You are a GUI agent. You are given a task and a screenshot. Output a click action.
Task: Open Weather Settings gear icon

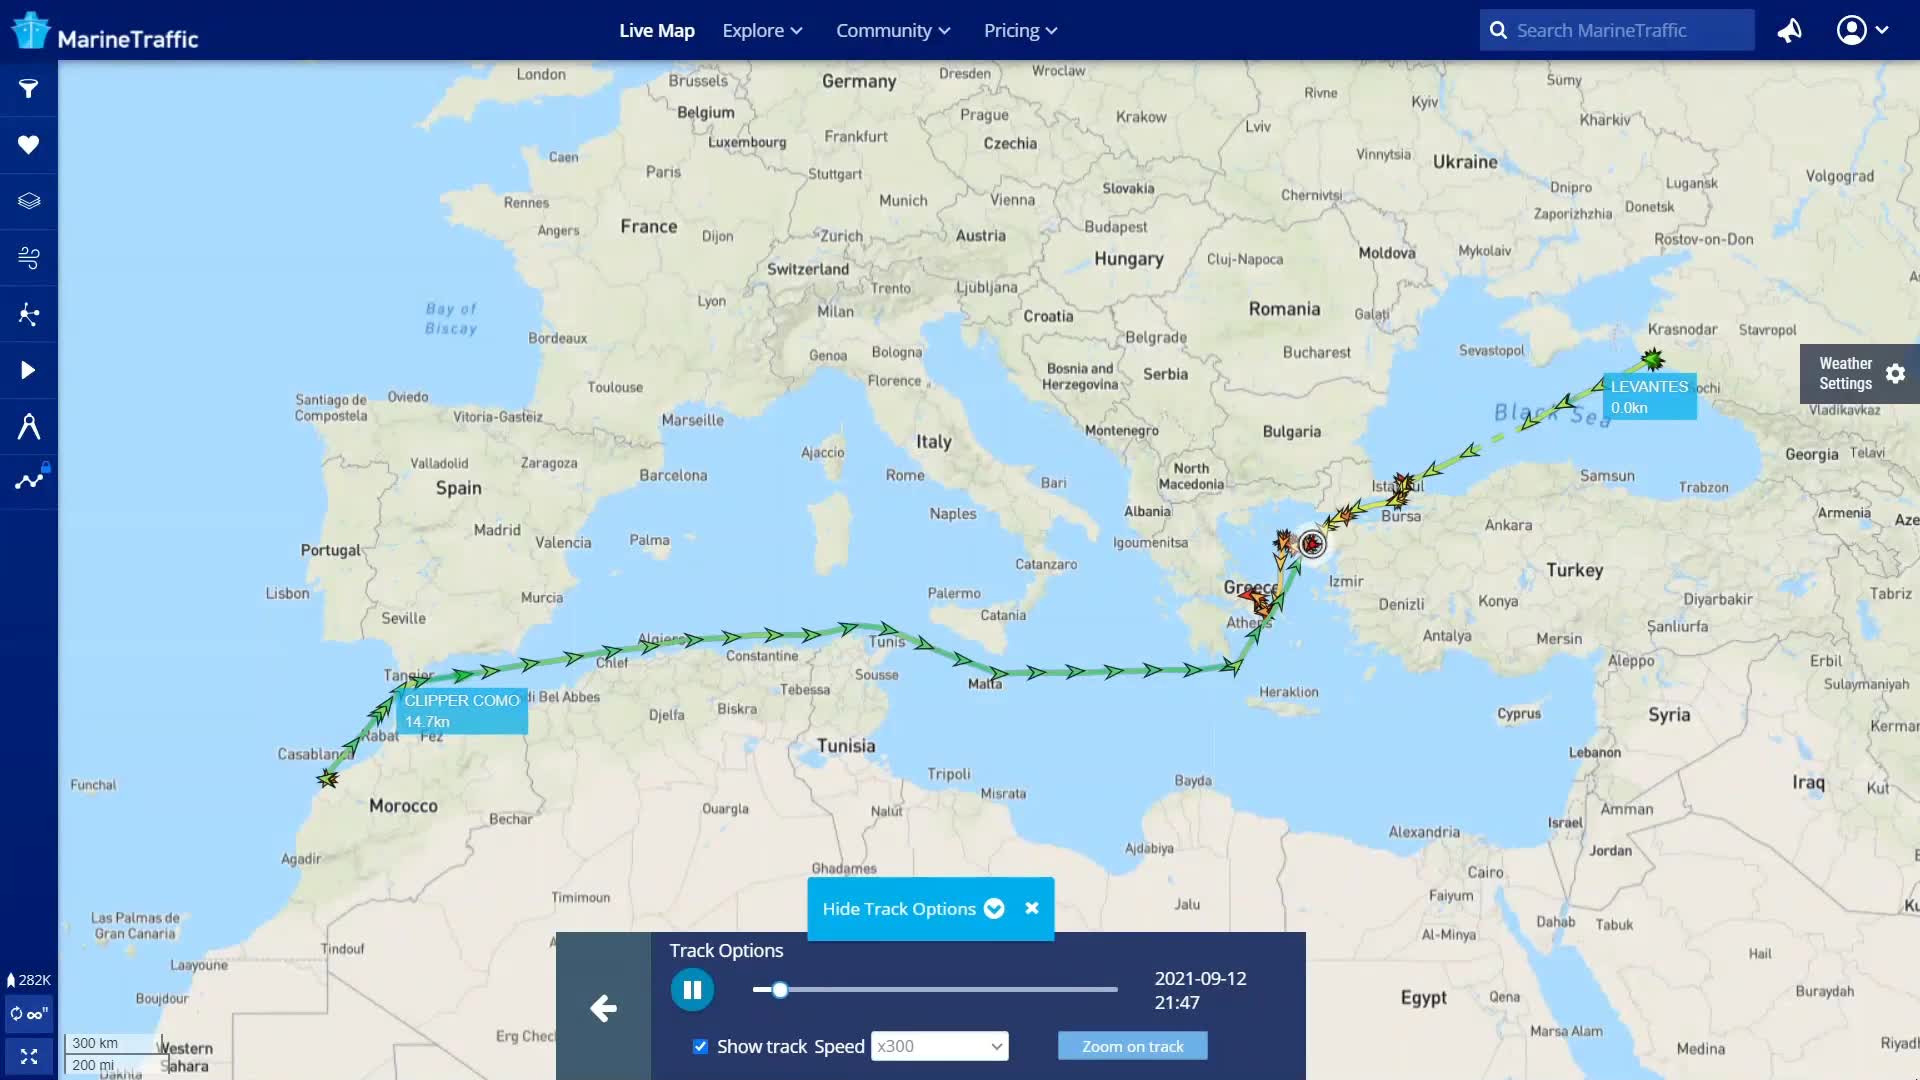pos(1895,373)
